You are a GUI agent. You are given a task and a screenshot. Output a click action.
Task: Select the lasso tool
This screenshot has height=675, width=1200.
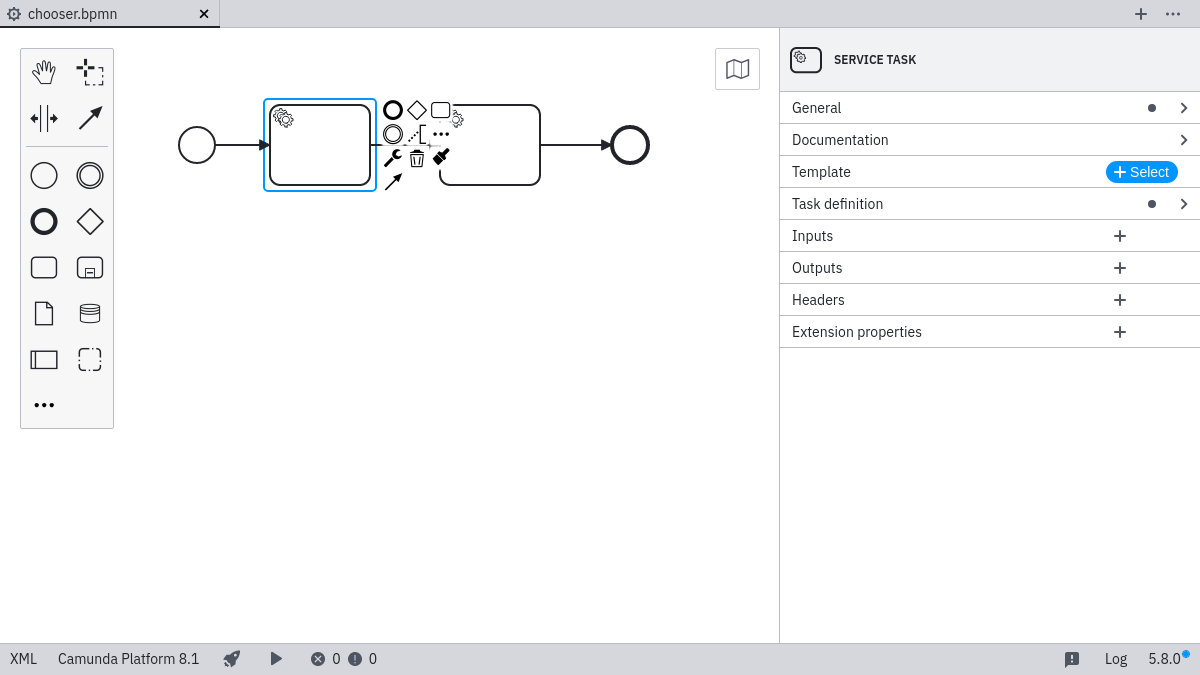[90, 72]
